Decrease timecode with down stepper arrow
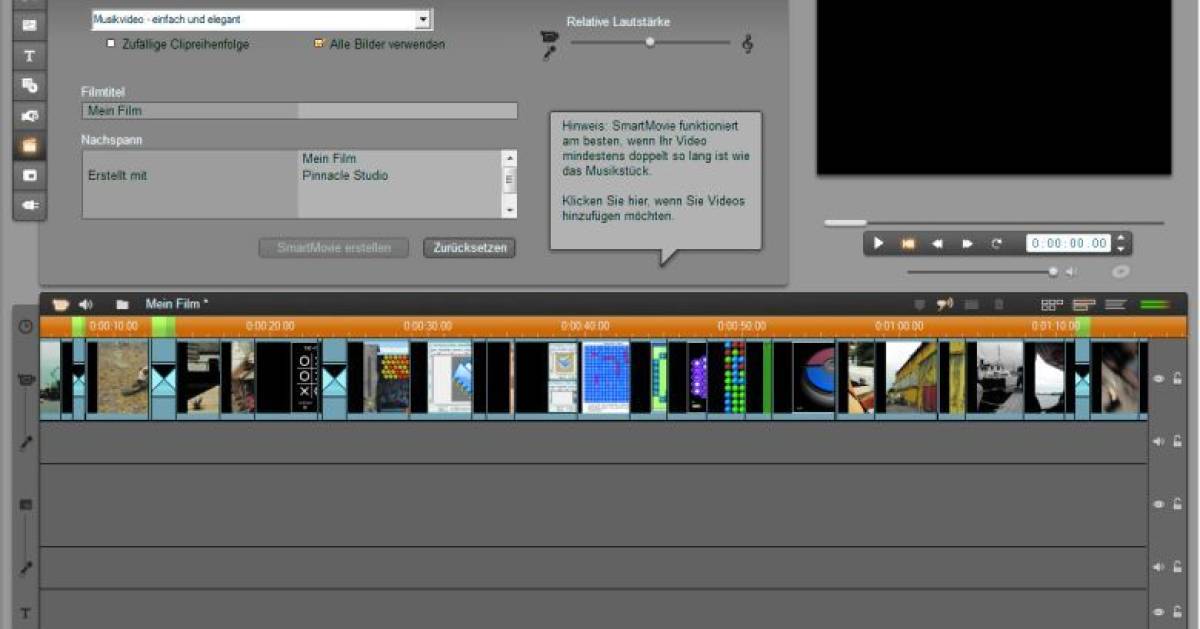This screenshot has width=1200, height=629. [1121, 248]
